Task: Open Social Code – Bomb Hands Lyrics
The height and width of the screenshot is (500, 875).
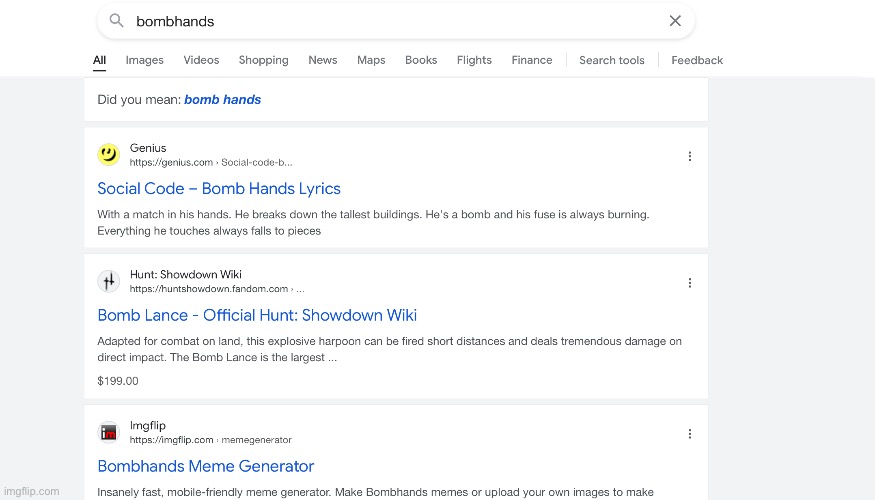Action: tap(219, 189)
